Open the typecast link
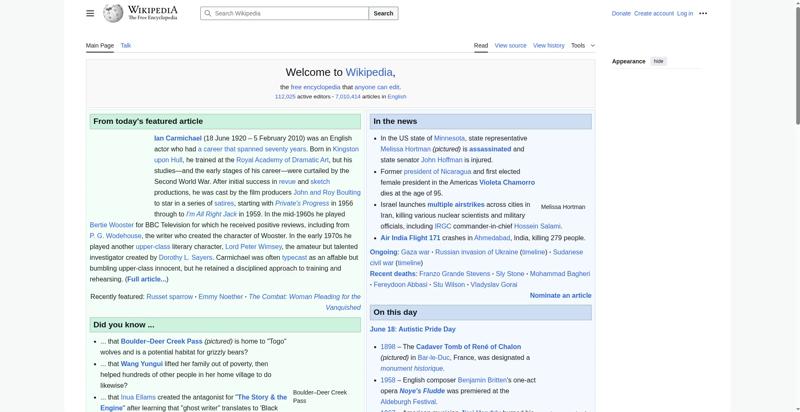Image resolution: width=800 pixels, height=412 pixels. click(294, 258)
